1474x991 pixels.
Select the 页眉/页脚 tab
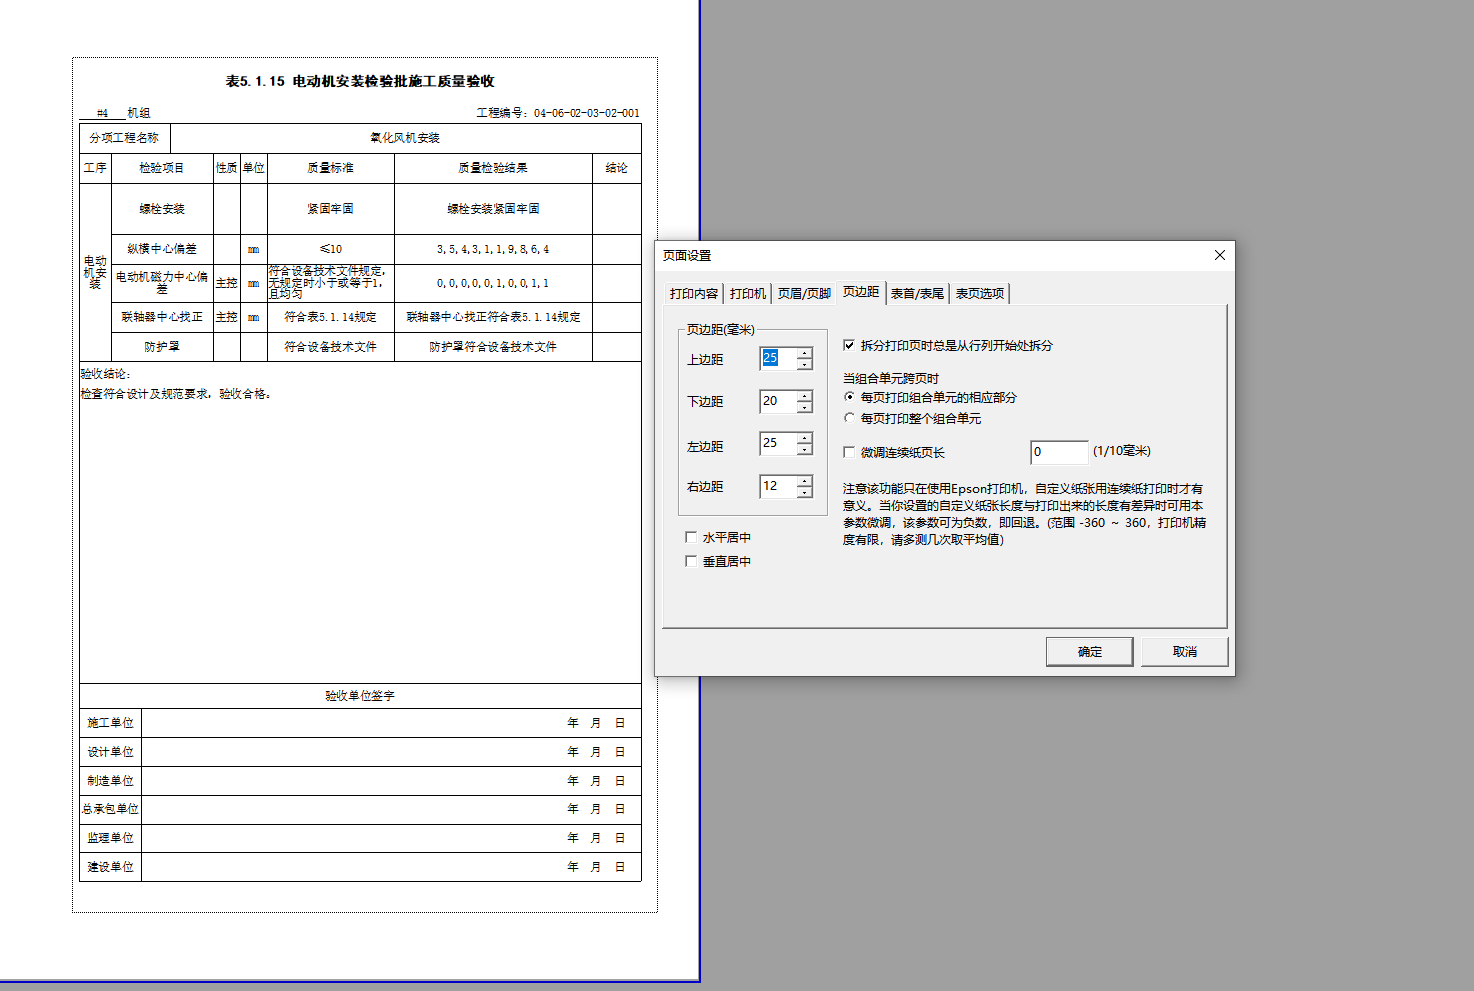[x=804, y=294]
